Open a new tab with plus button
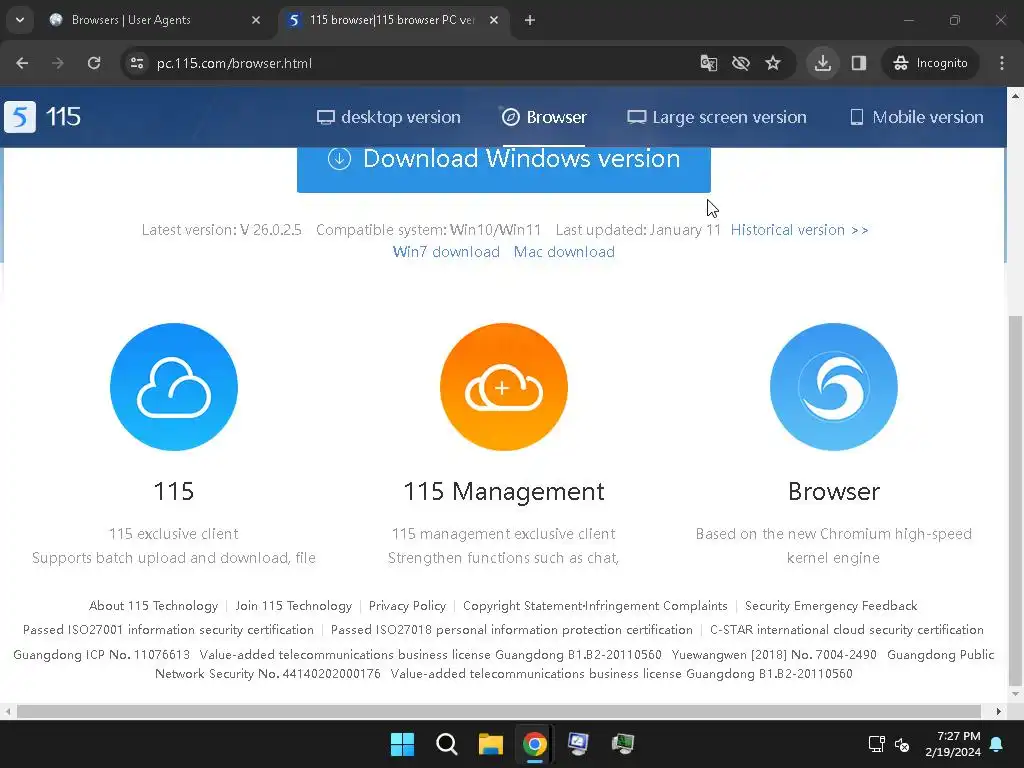Viewport: 1024px width, 768px height. click(530, 20)
